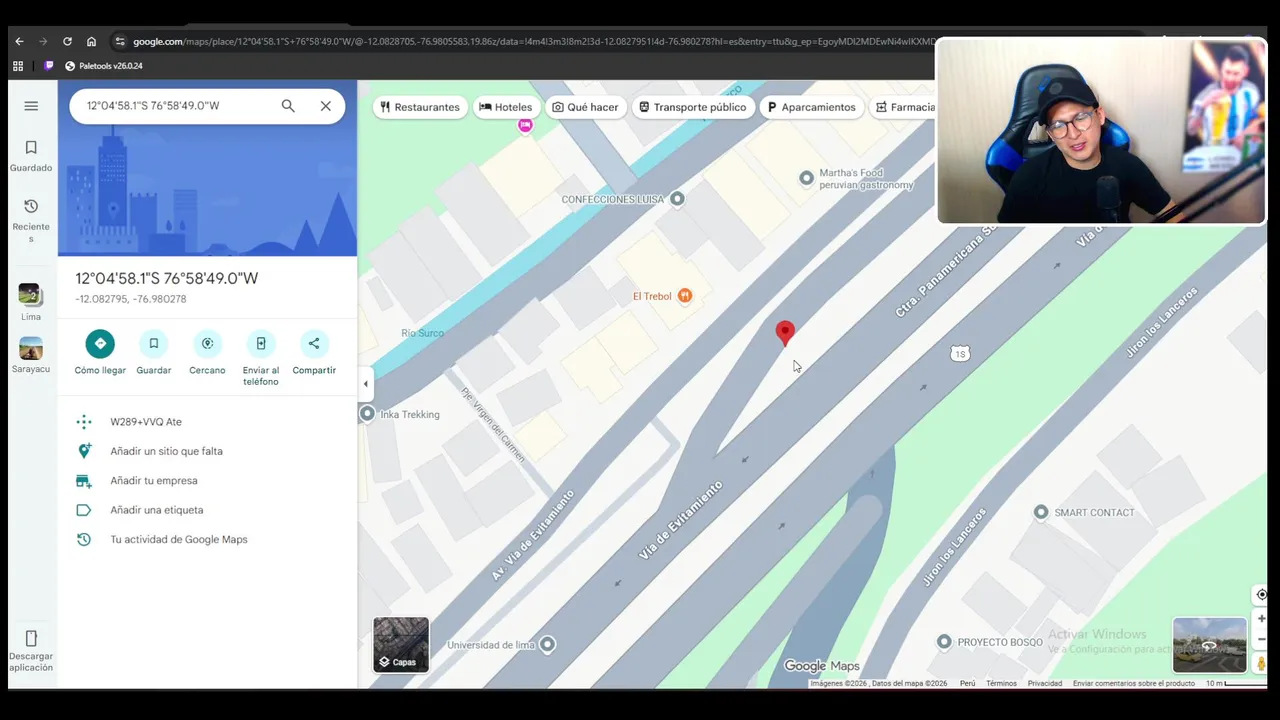This screenshot has height=720, width=1280.
Task: Click the browser address bar URL
Action: click(x=532, y=42)
